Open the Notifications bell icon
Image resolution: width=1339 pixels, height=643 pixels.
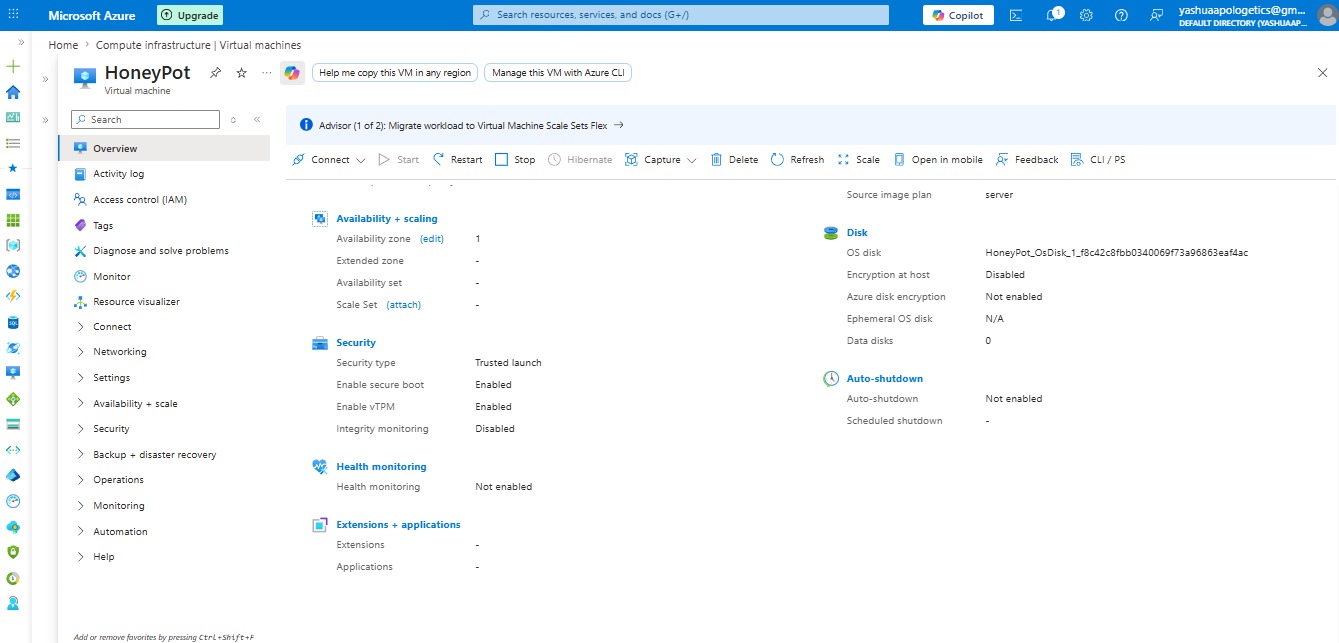(1052, 15)
